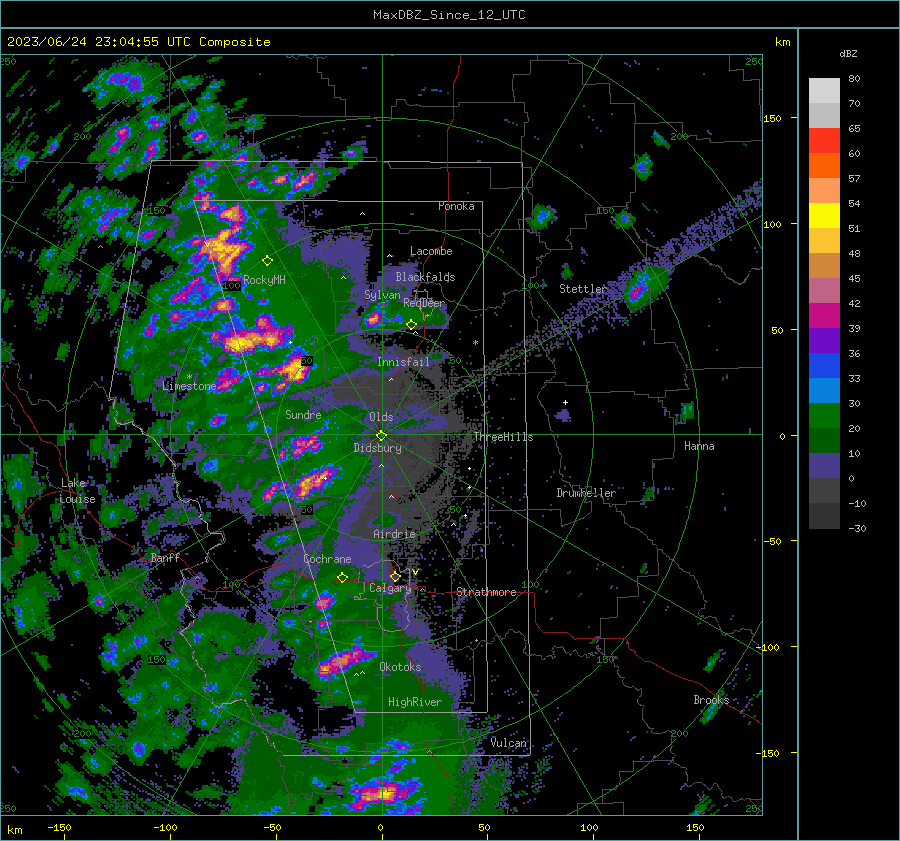Click the dBZ legend heading
Image resolution: width=900 pixels, height=841 pixels.
coord(848,54)
